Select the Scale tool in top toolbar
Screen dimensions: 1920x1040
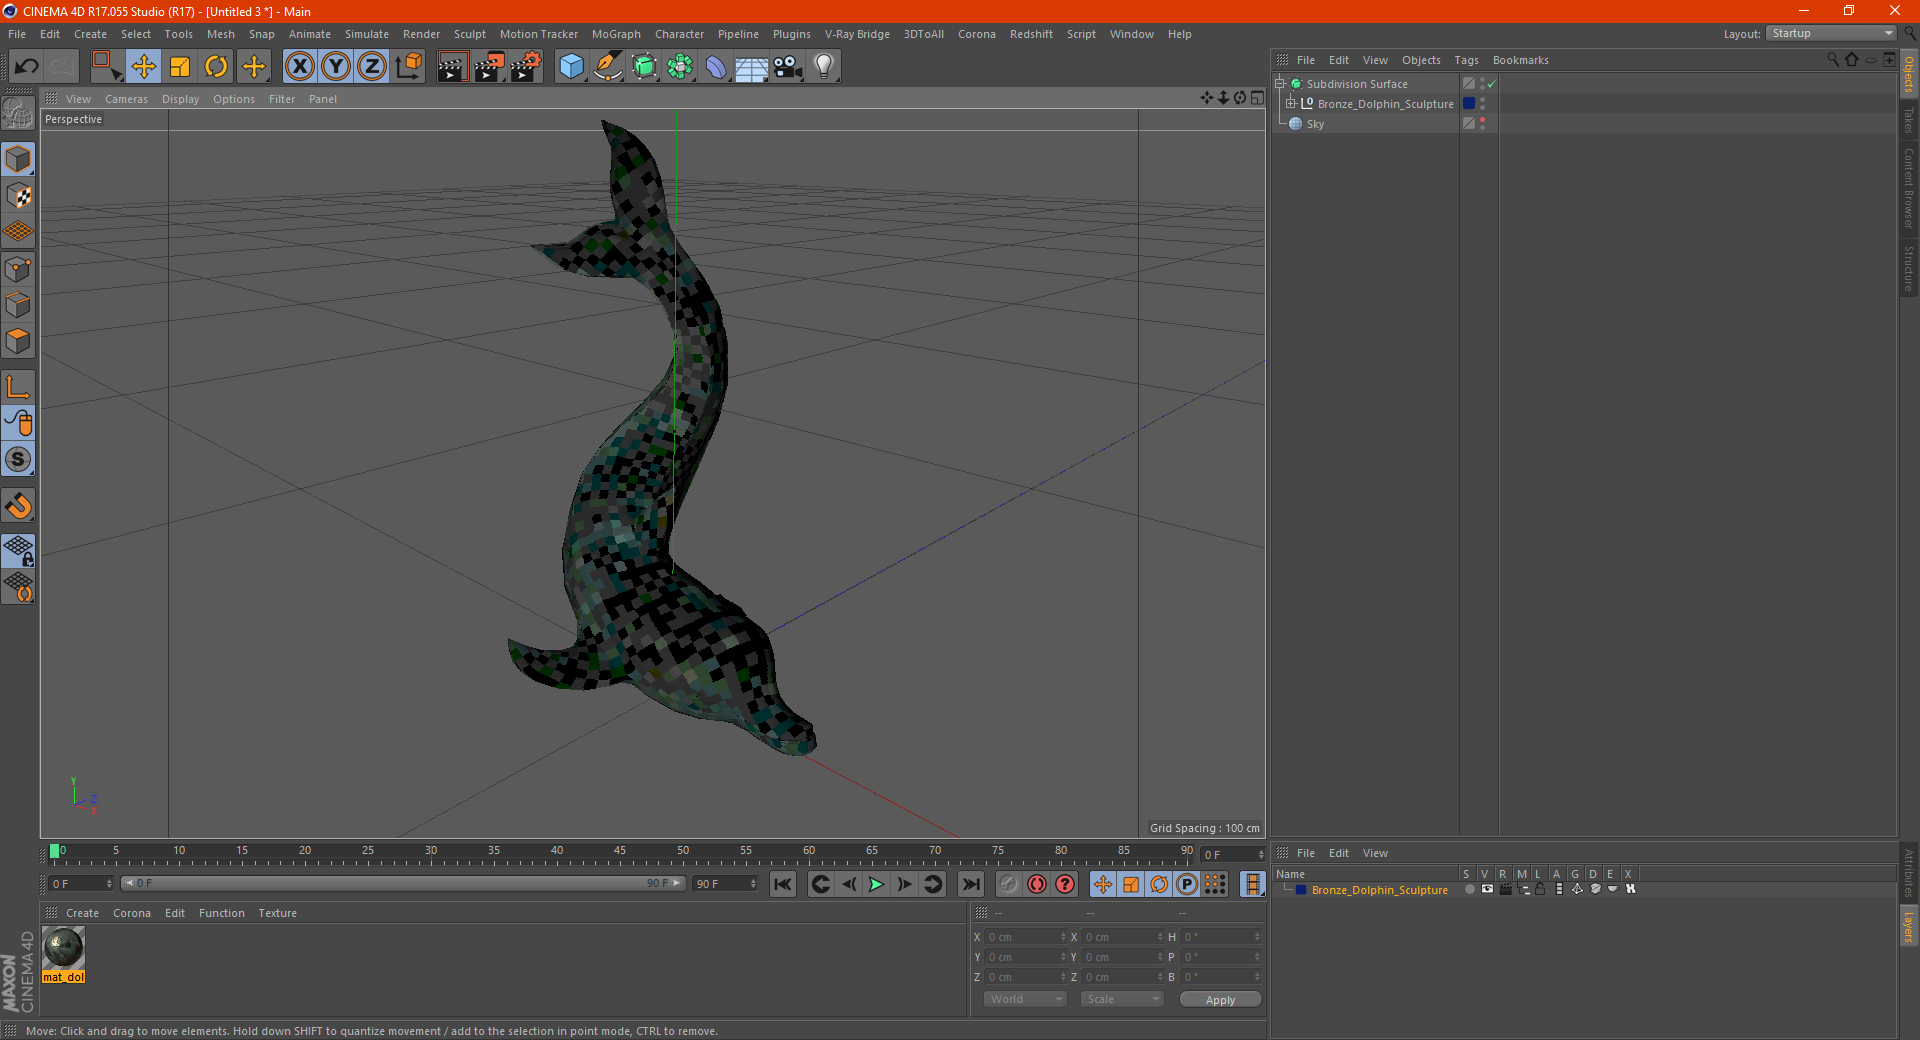(x=180, y=67)
